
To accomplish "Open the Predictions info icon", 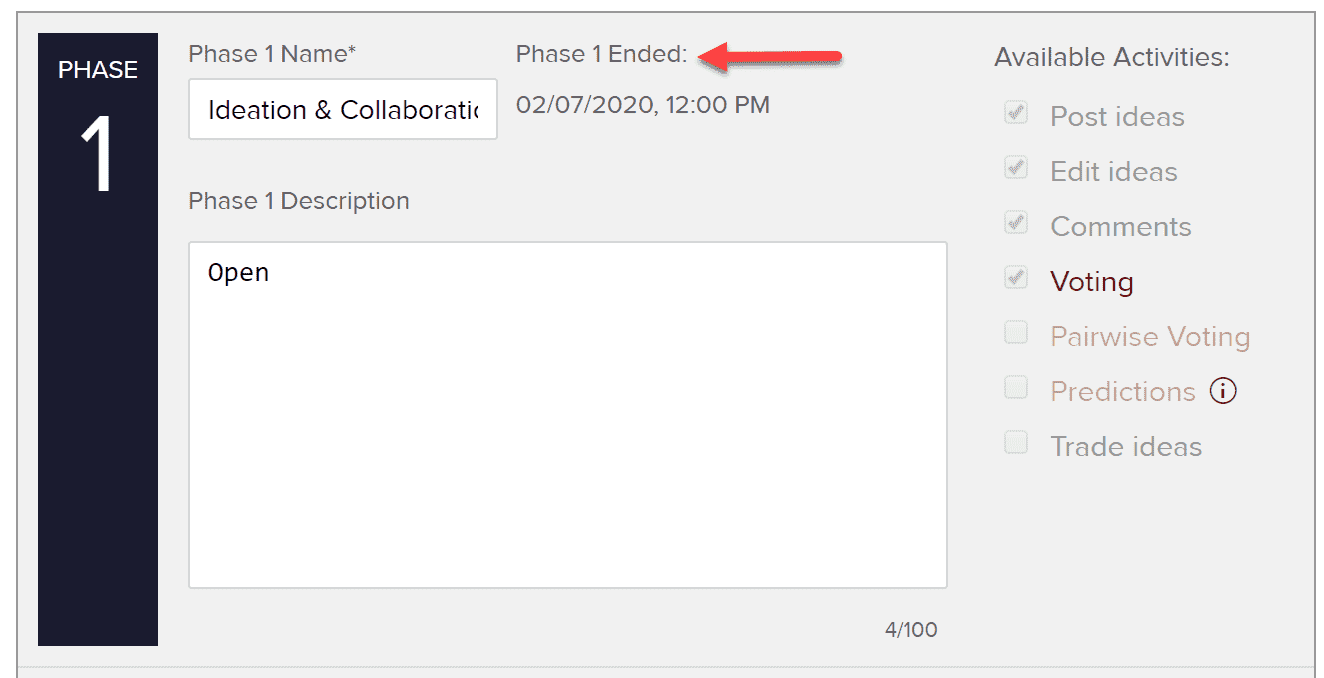I will click(x=1223, y=391).
